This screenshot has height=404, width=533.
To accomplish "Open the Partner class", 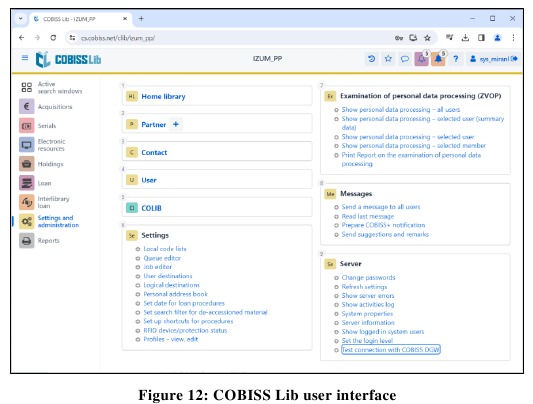I will click(154, 125).
